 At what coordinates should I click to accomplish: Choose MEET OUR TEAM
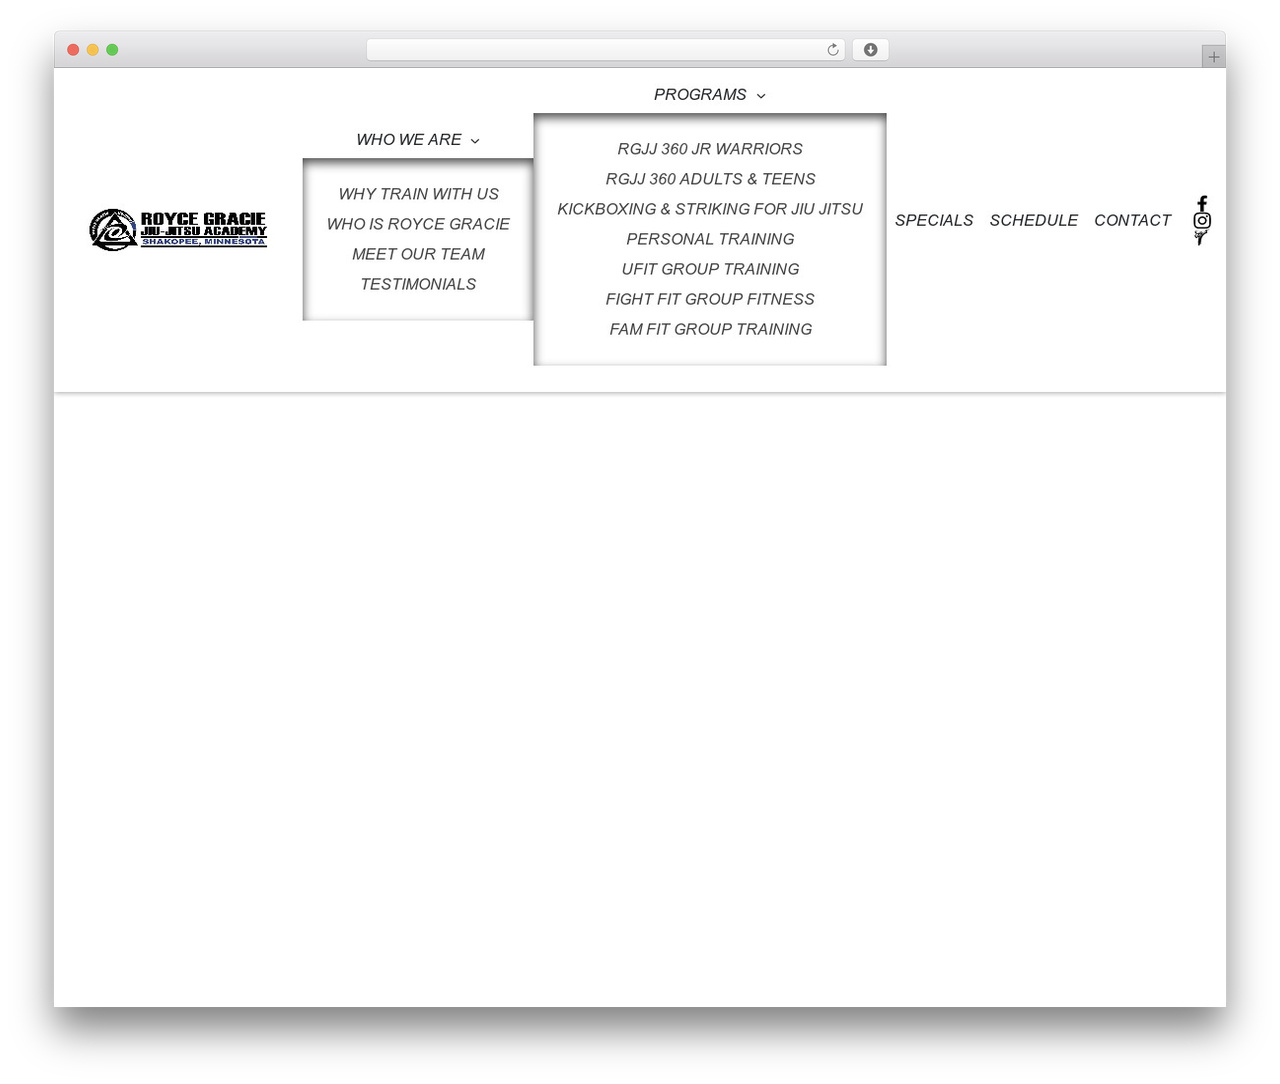(x=418, y=254)
